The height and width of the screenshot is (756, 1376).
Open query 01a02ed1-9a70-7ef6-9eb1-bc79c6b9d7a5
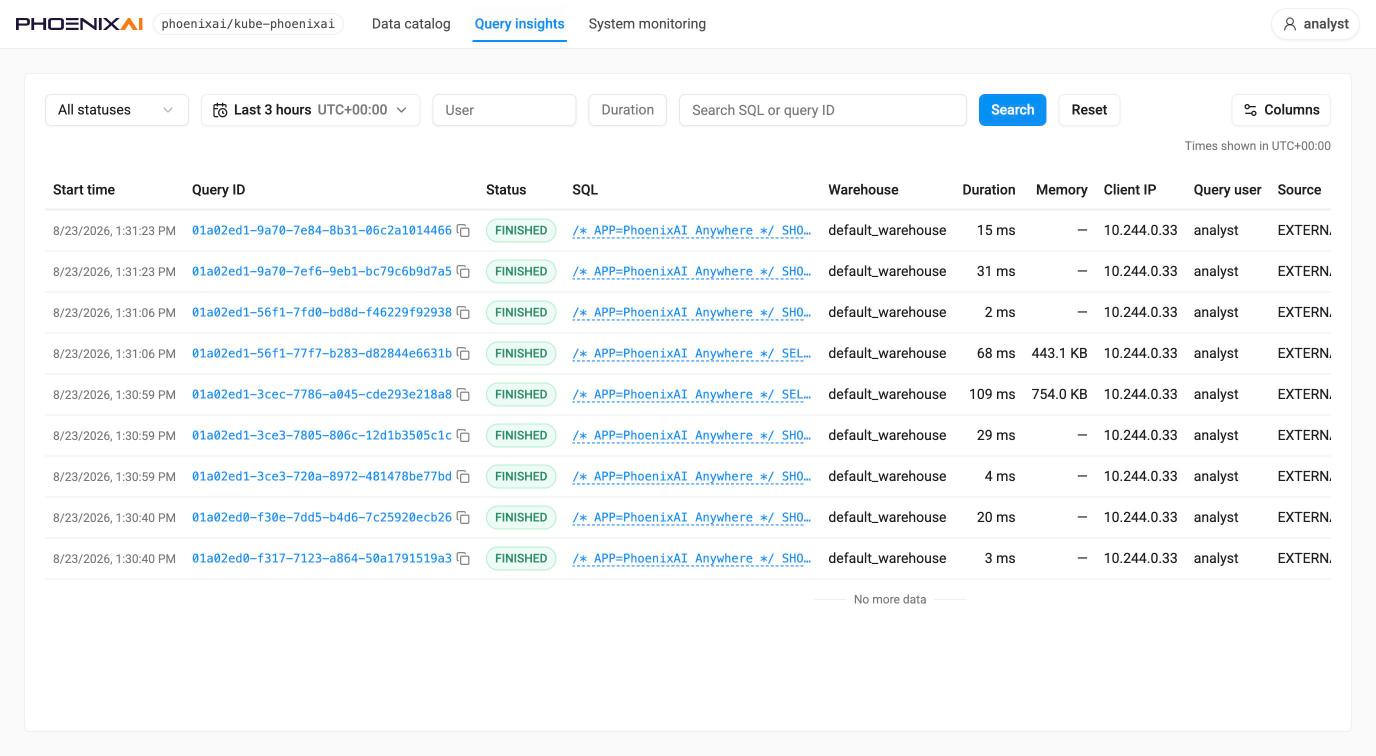(x=321, y=272)
